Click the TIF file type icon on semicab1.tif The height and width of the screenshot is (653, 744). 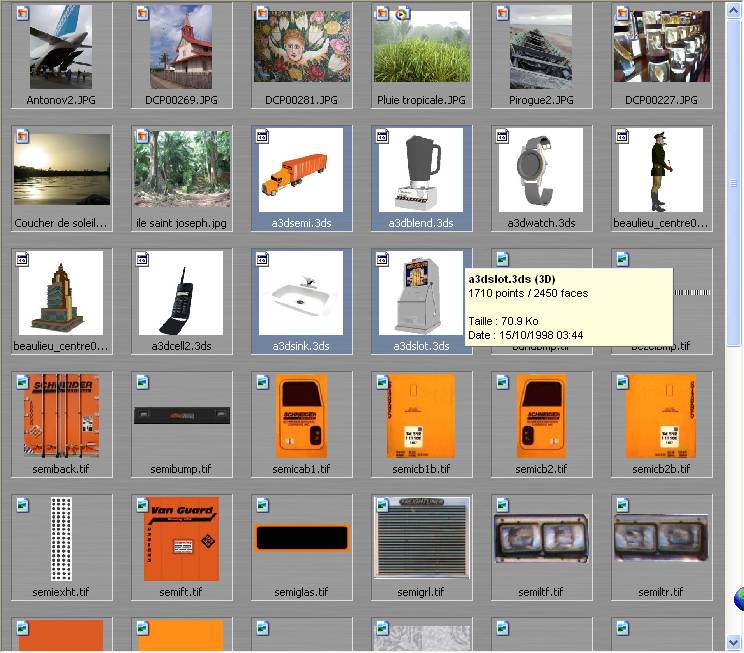point(262,382)
